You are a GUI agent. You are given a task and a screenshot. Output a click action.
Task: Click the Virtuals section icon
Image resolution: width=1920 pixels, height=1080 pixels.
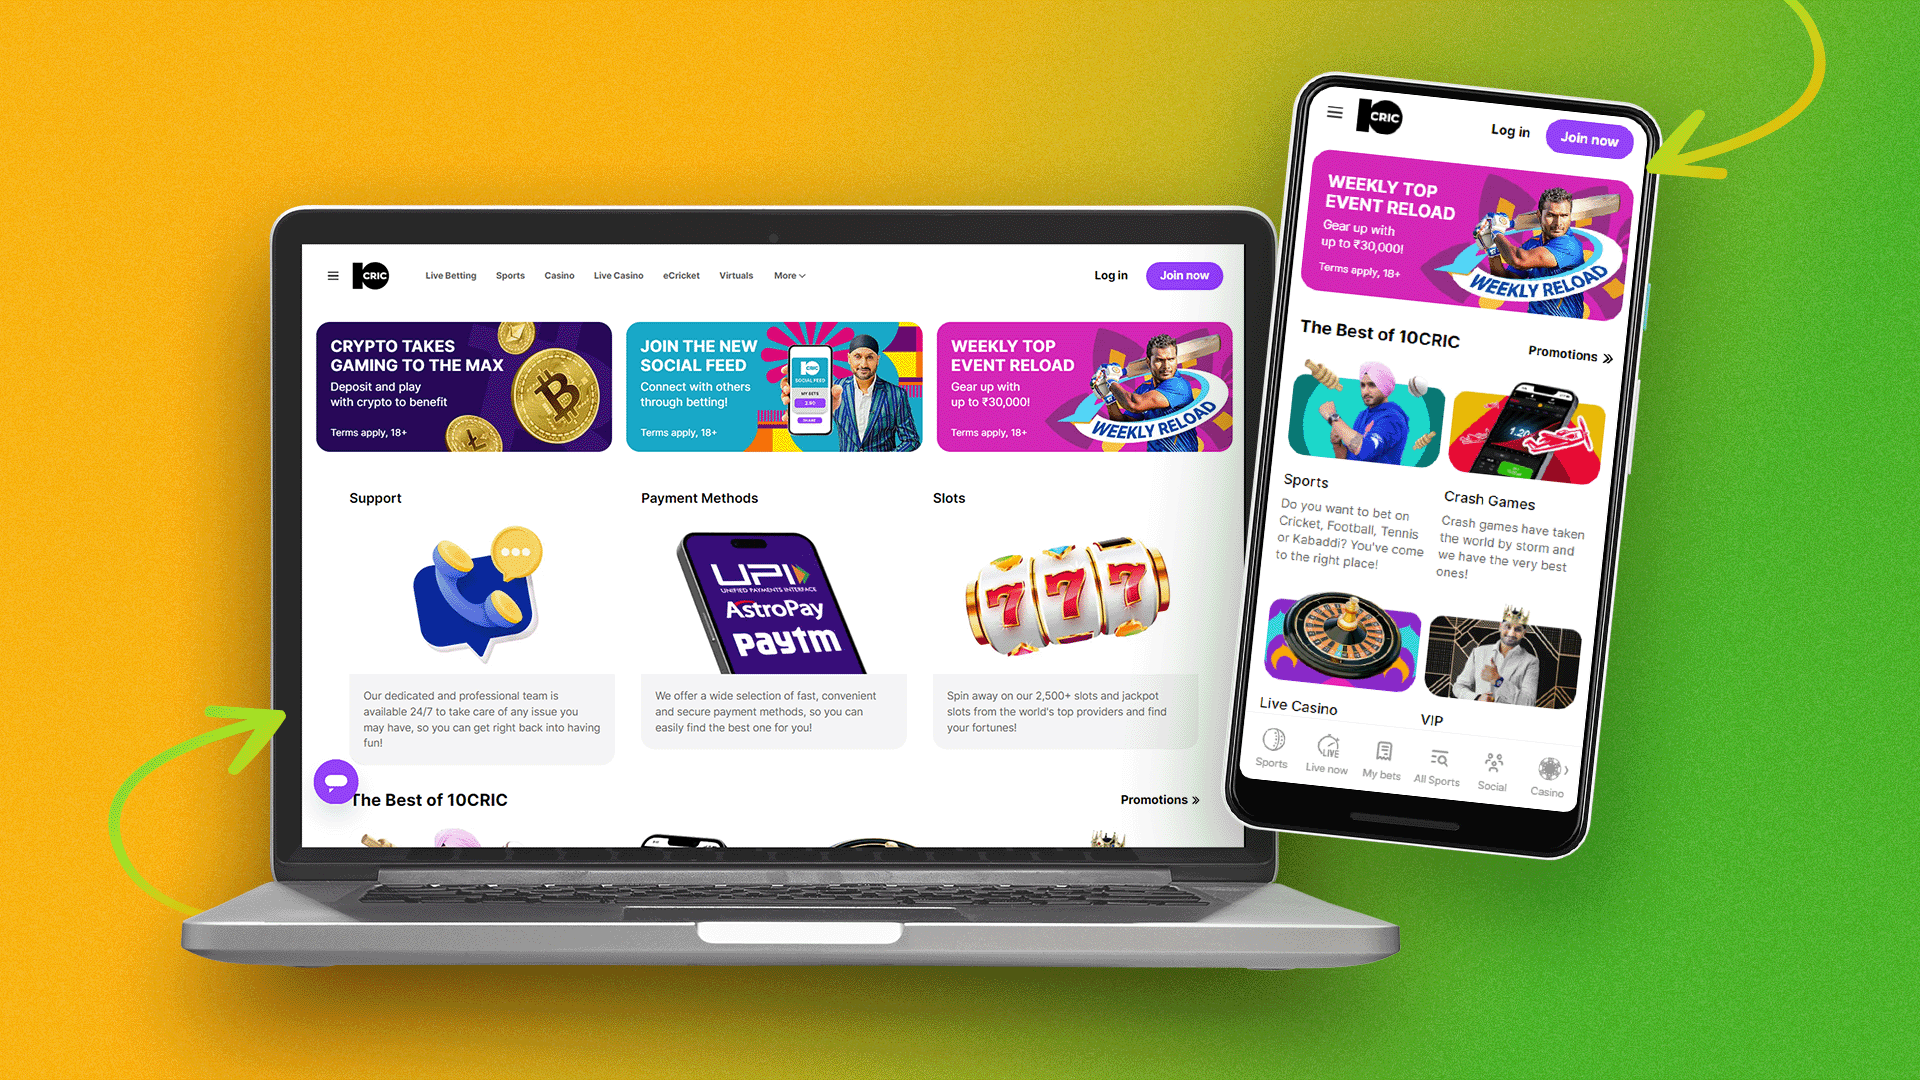[x=736, y=276]
